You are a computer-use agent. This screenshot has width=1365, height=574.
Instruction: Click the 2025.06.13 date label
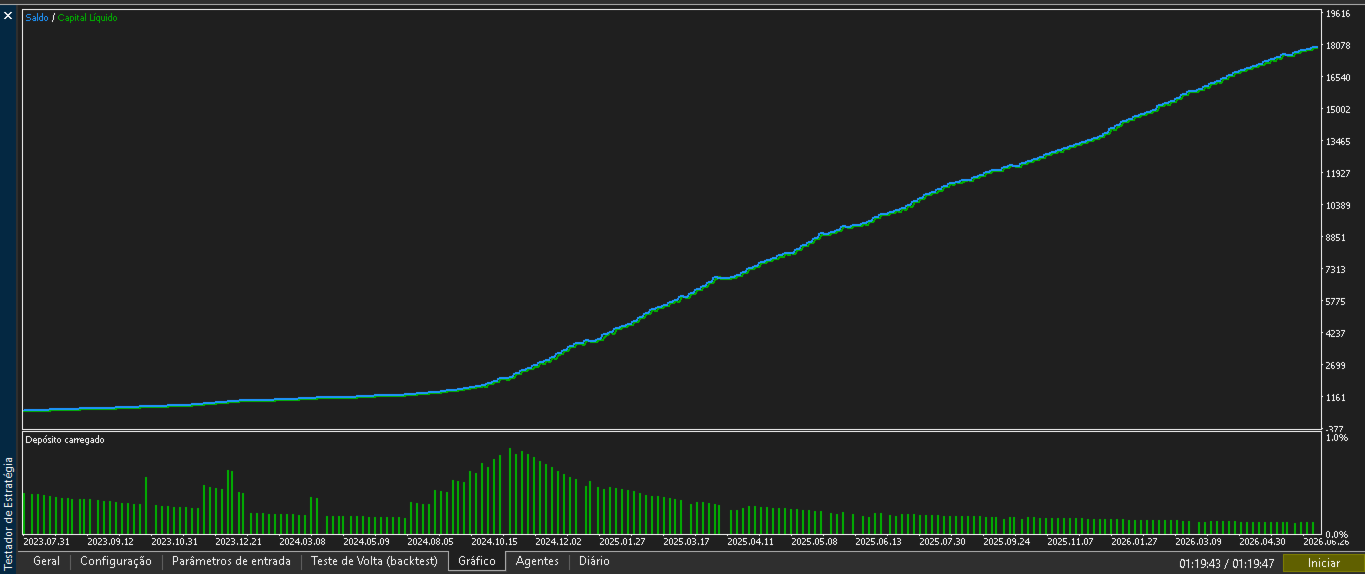tap(878, 542)
